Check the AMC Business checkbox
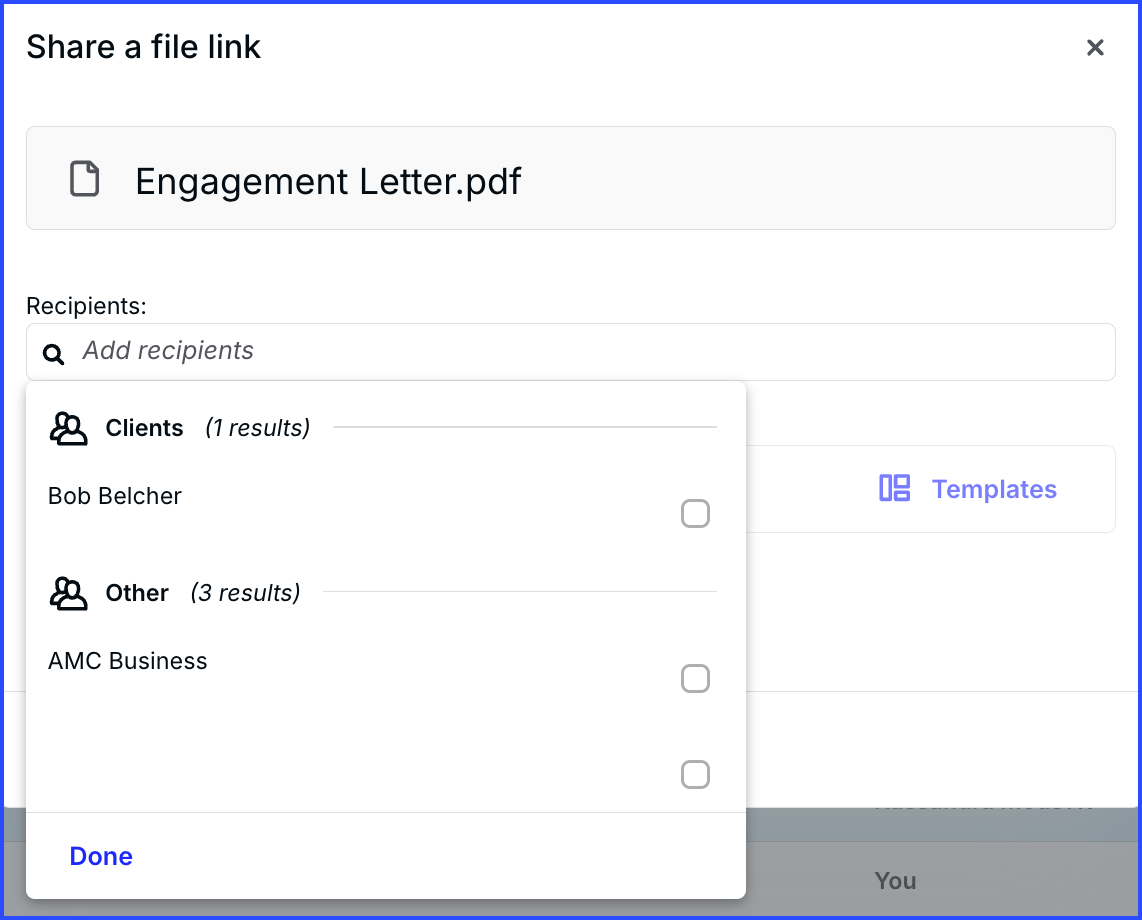 pyautogui.click(x=695, y=678)
